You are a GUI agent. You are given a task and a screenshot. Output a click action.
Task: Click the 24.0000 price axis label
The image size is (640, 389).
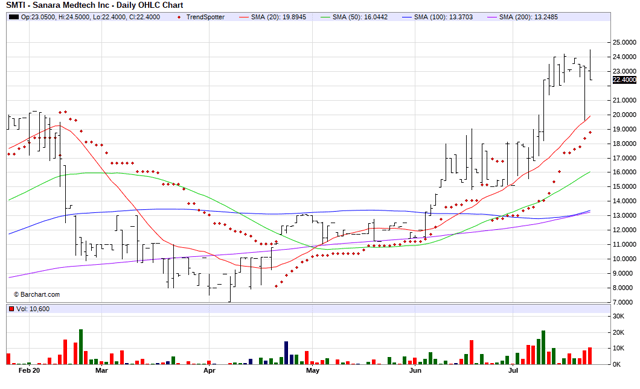click(x=624, y=57)
